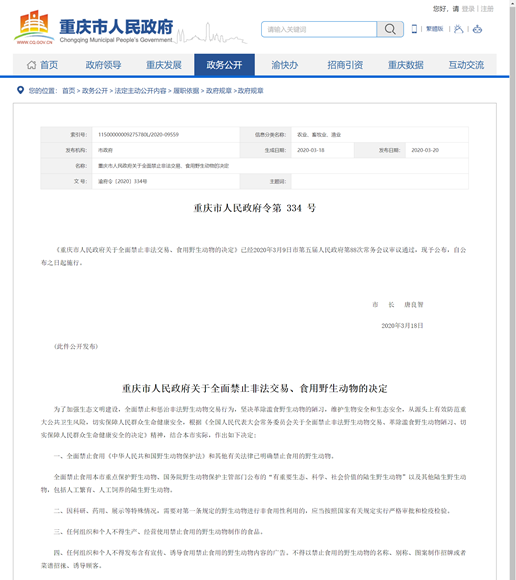Viewport: 516px width, 580px height.
Task: Switch to 繁體版 traditional Chinese
Action: pos(435,29)
